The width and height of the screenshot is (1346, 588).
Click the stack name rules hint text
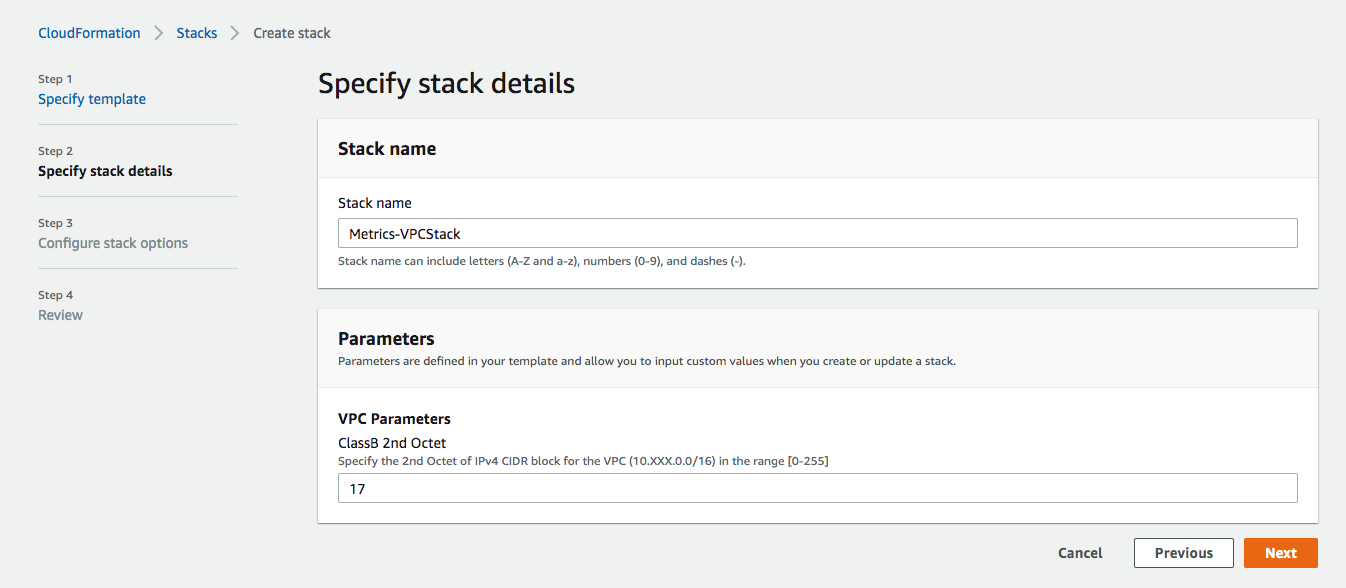tap(542, 262)
